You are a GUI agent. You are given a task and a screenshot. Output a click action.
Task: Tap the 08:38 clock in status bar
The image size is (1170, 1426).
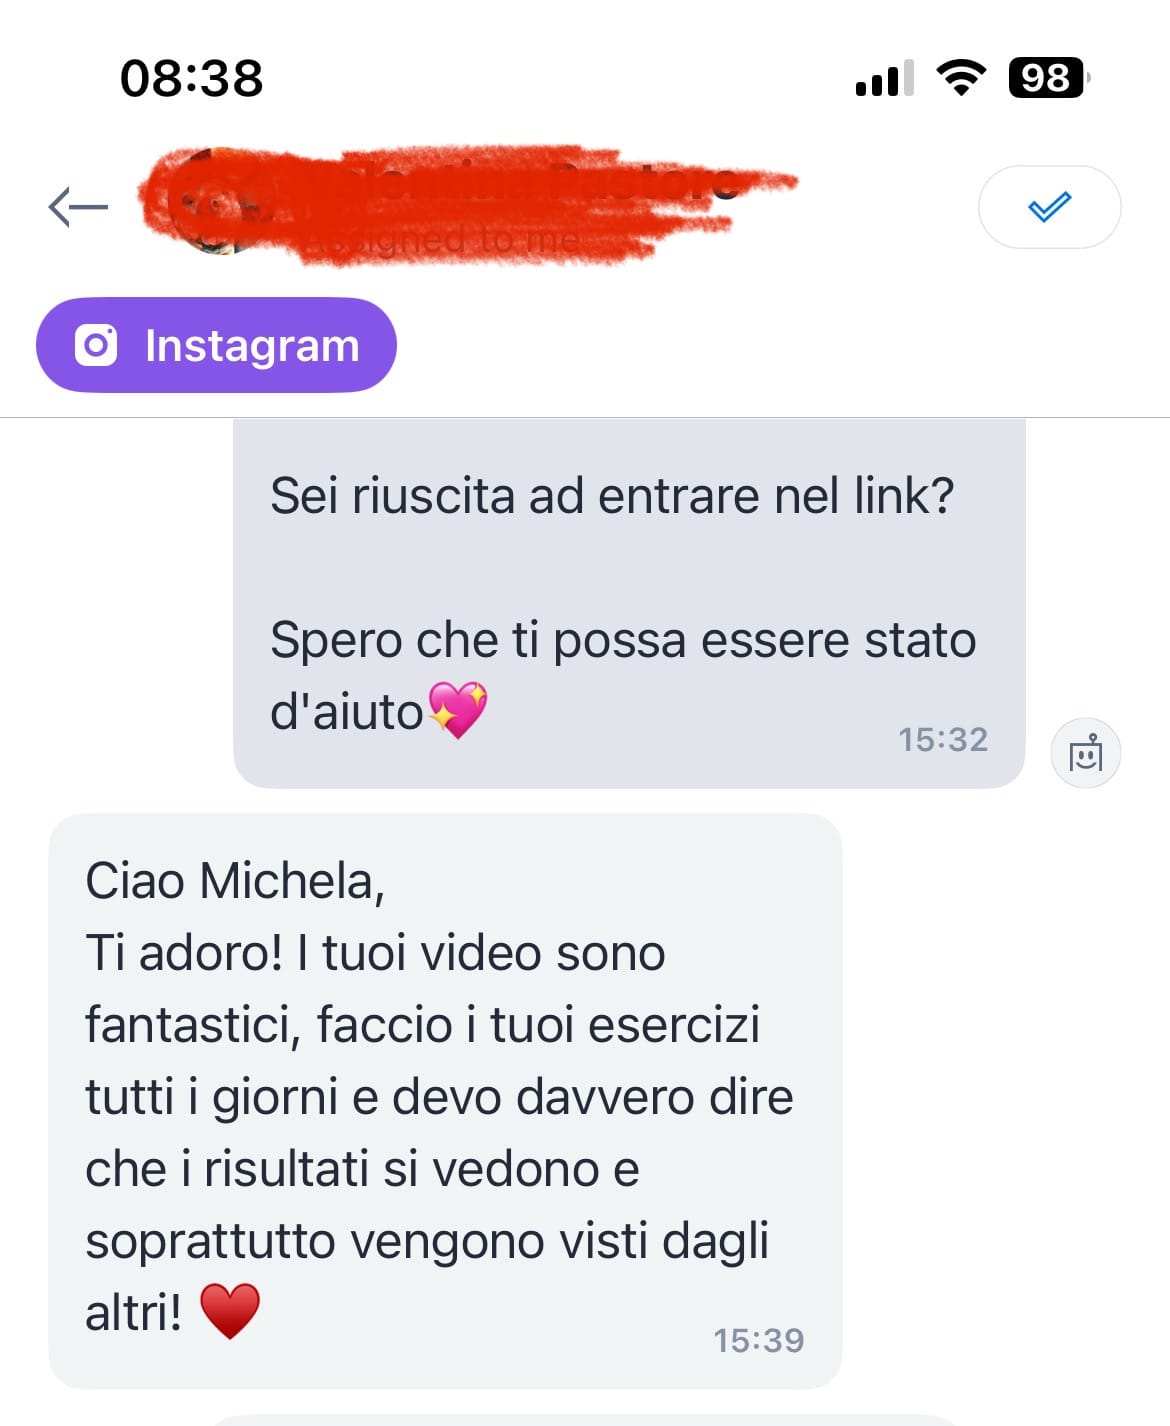[192, 78]
